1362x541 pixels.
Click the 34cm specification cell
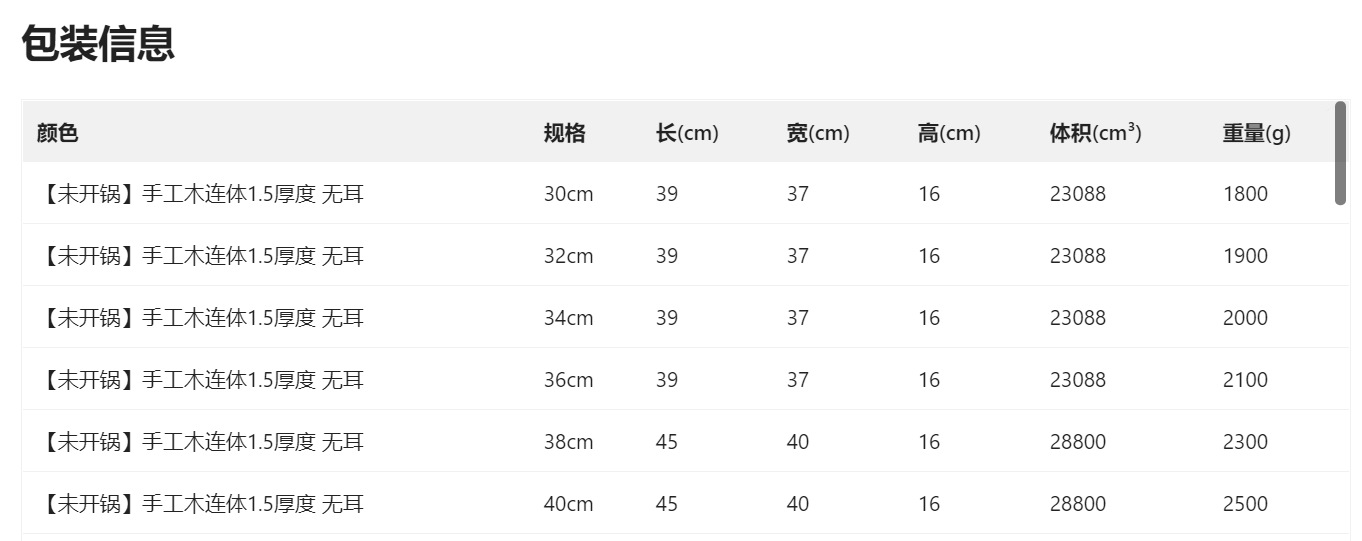pos(568,318)
